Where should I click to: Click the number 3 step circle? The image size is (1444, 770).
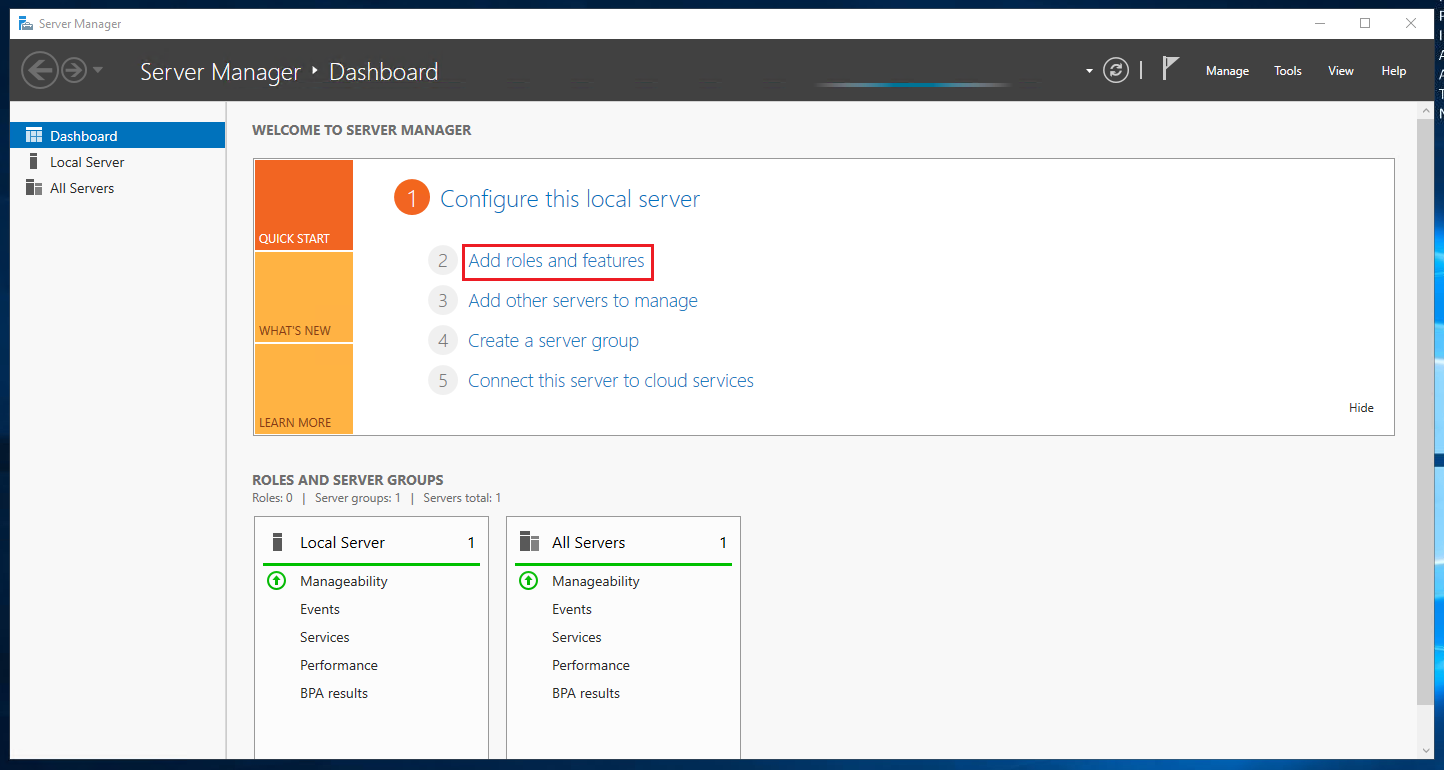tap(443, 301)
